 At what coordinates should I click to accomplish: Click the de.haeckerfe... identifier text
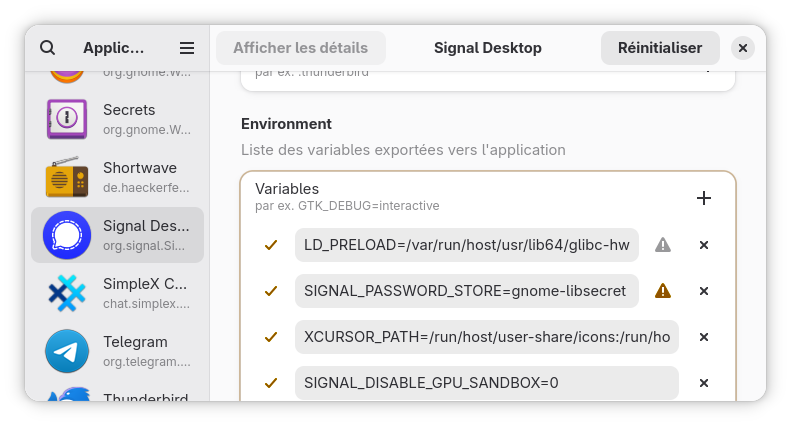[146, 188]
